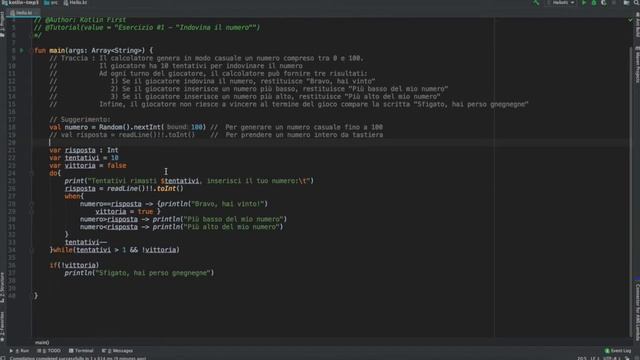This screenshot has width=640, height=360.
Task: Run the program with the green play icon
Action: point(584,3)
